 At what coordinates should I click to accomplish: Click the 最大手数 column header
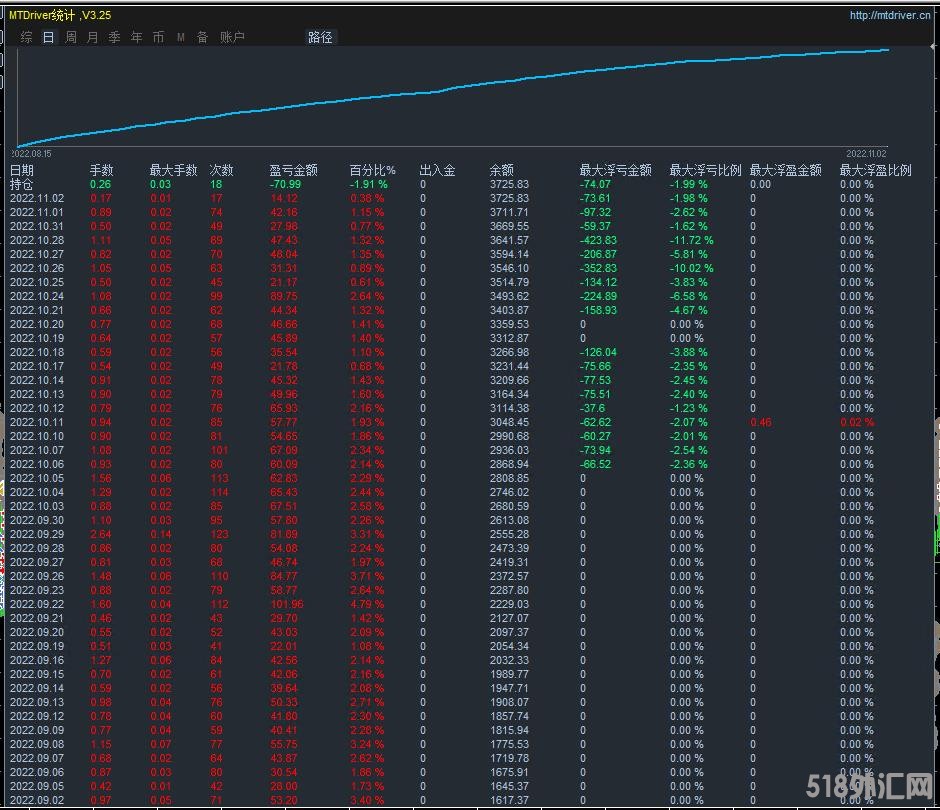173,170
